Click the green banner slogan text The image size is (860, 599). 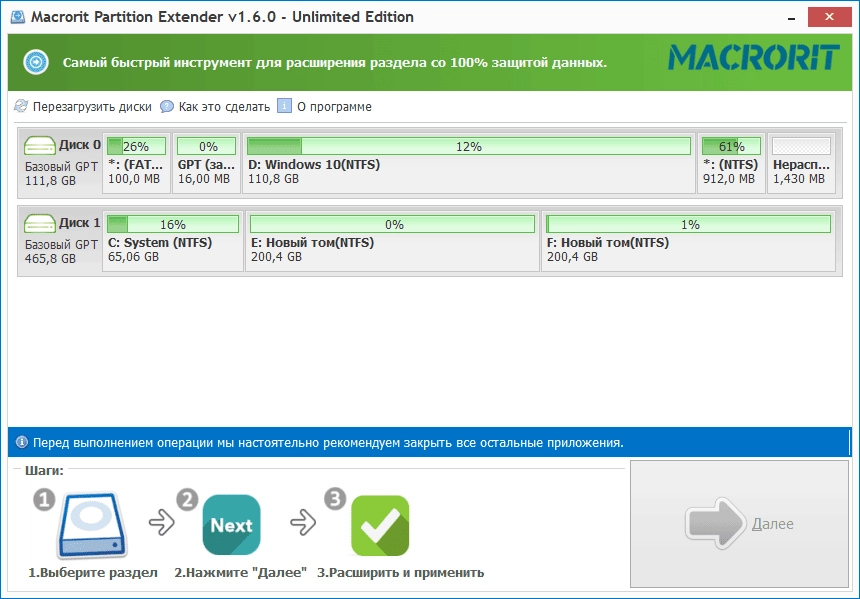tap(335, 63)
